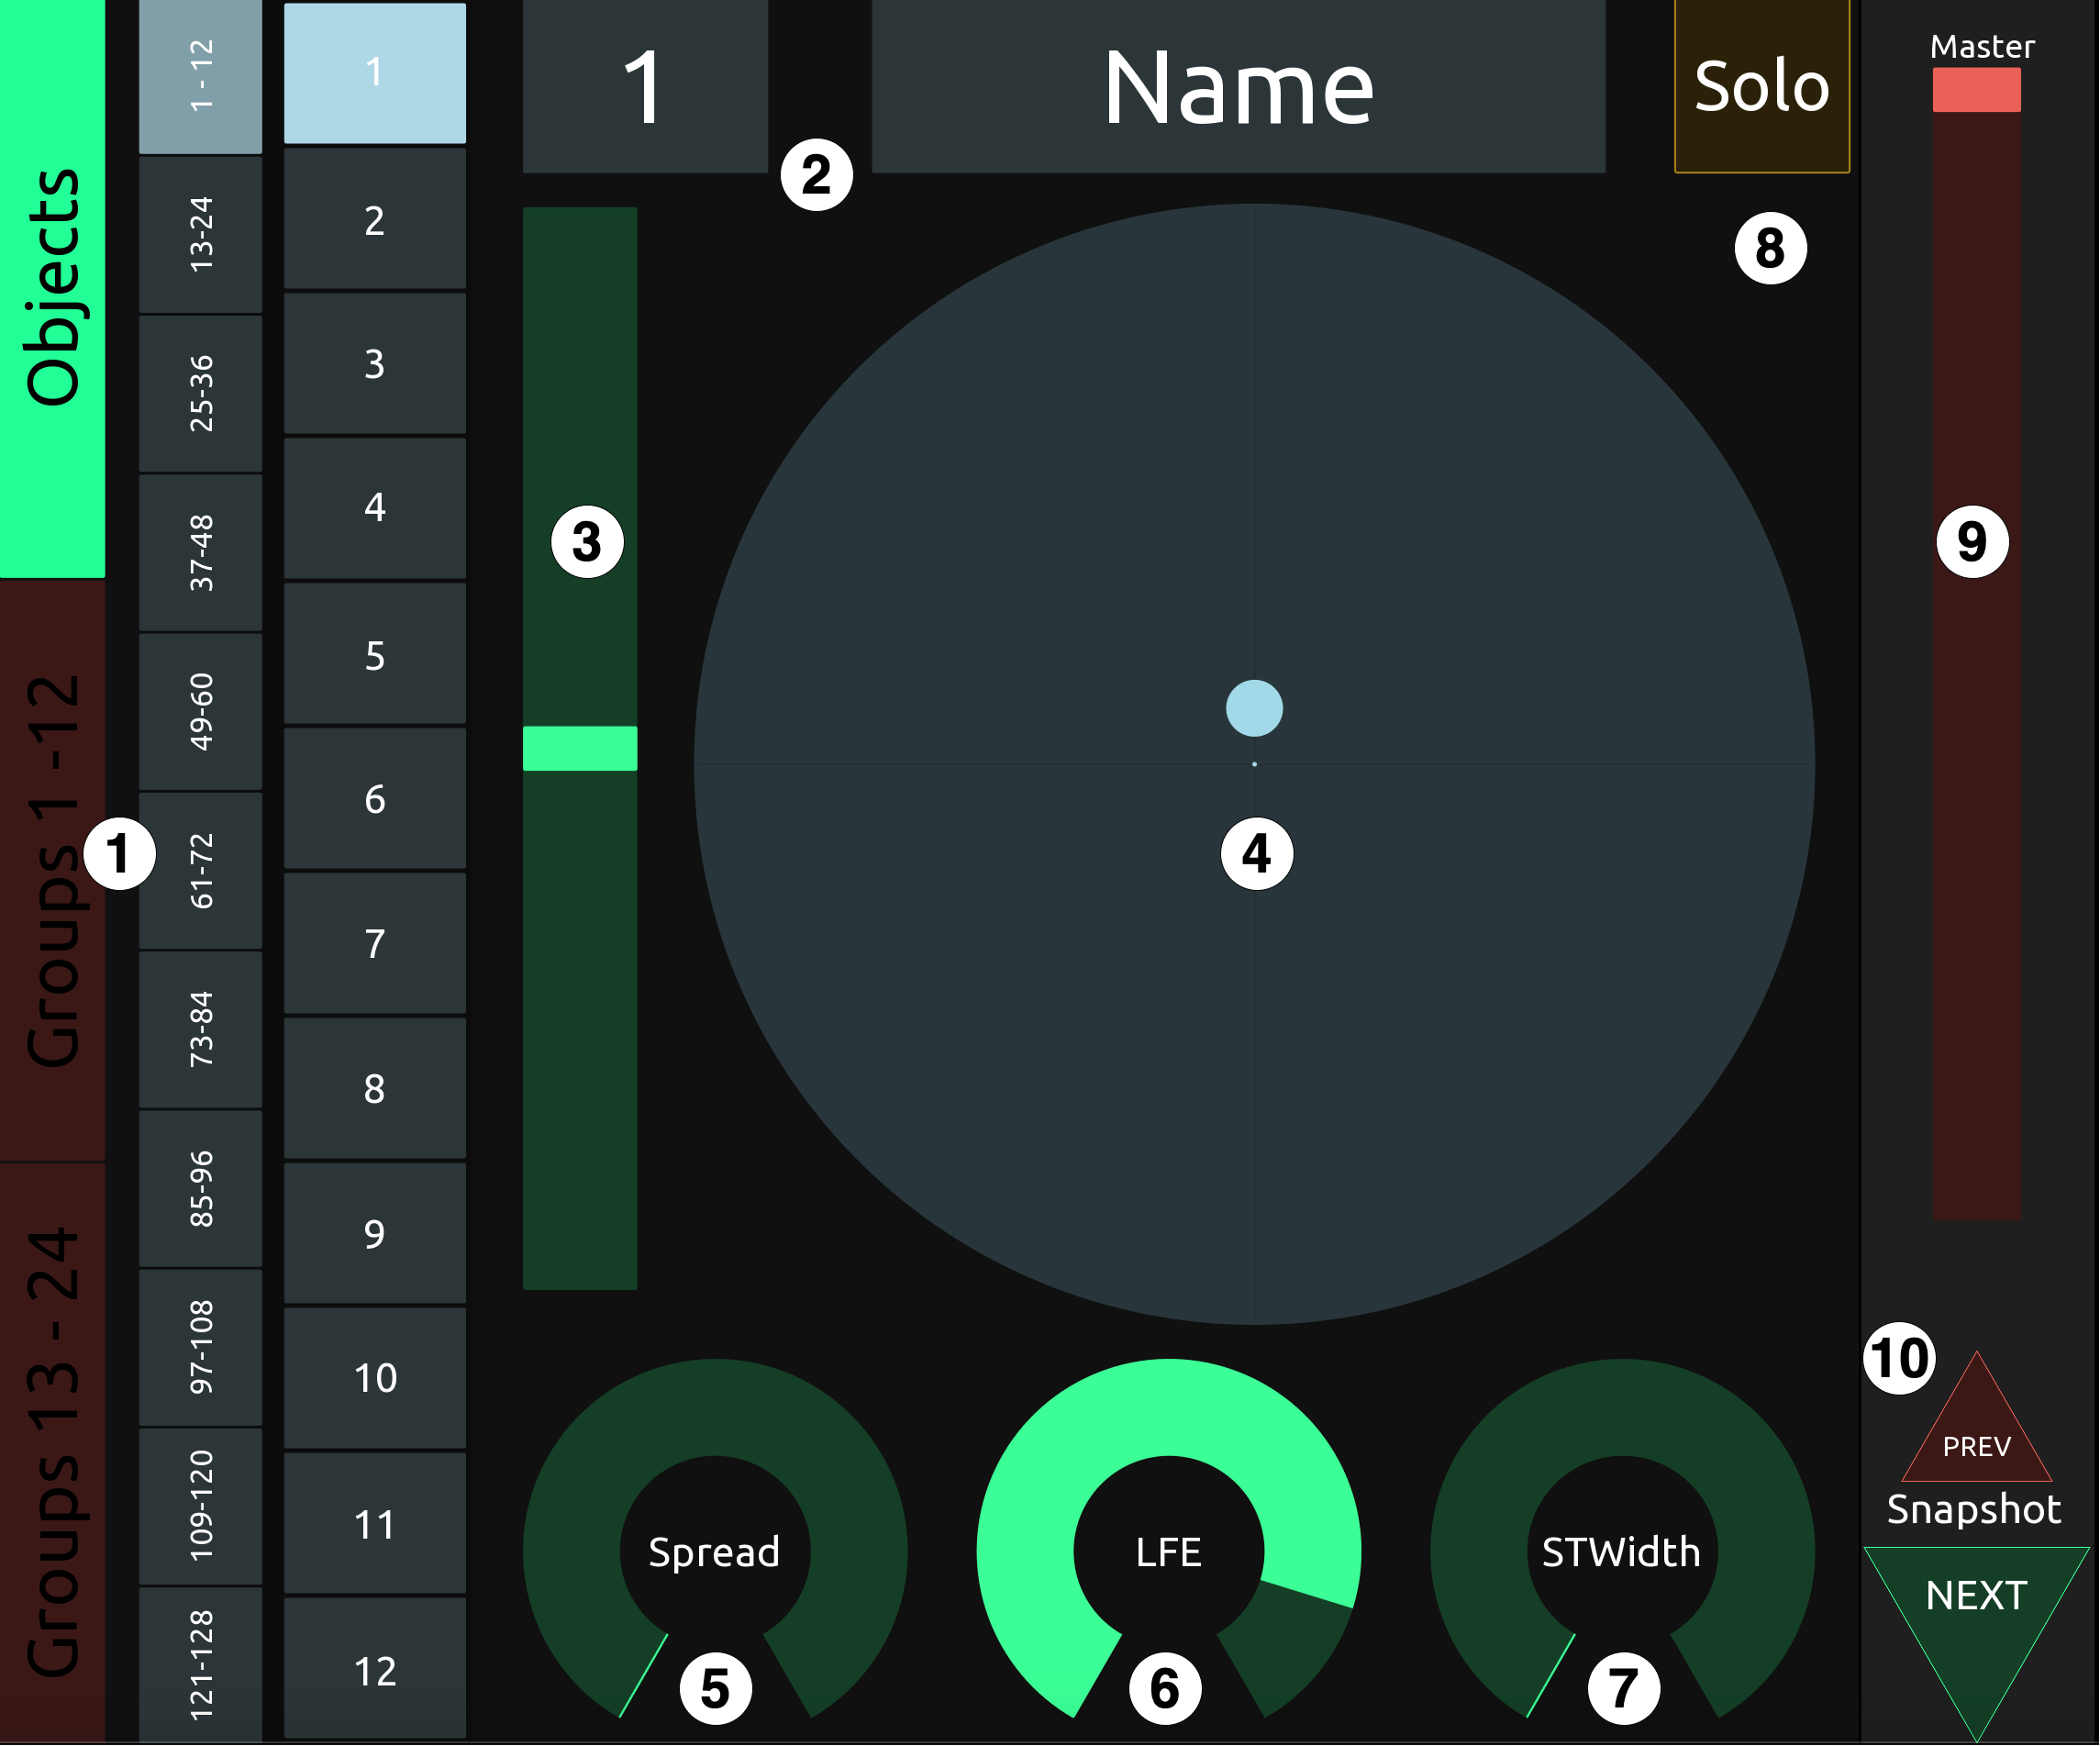Screen dimensions: 2100x1746
Task: Click the Name field
Action: [1238, 87]
